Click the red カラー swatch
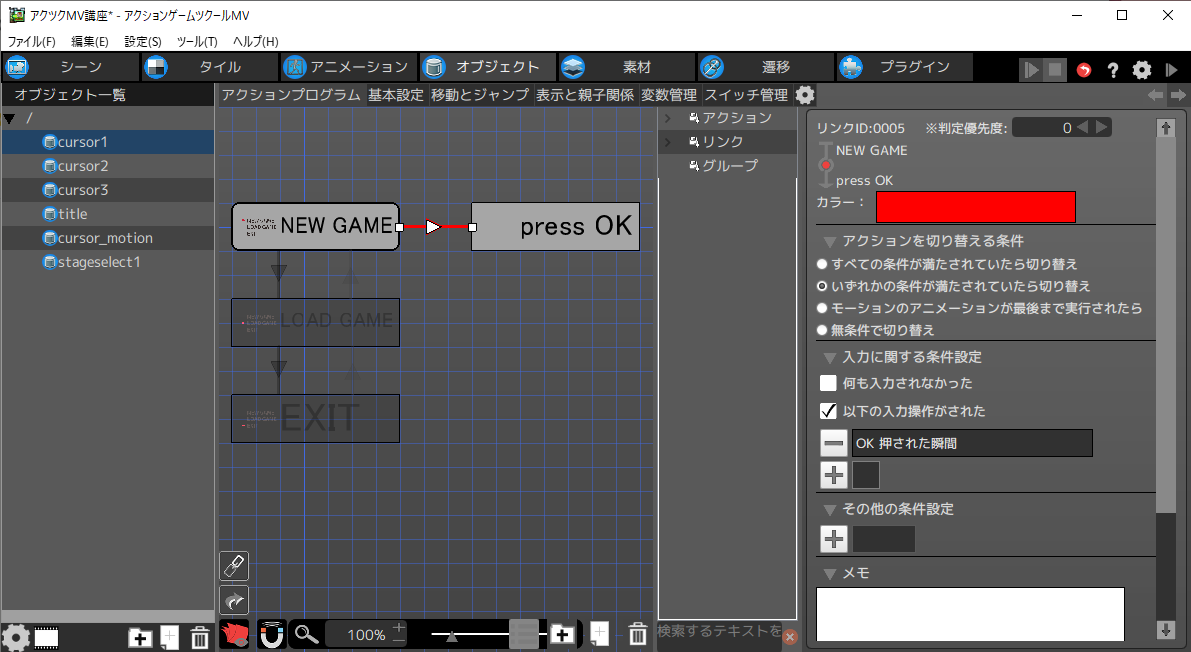Viewport: 1191px width, 652px height. point(975,207)
